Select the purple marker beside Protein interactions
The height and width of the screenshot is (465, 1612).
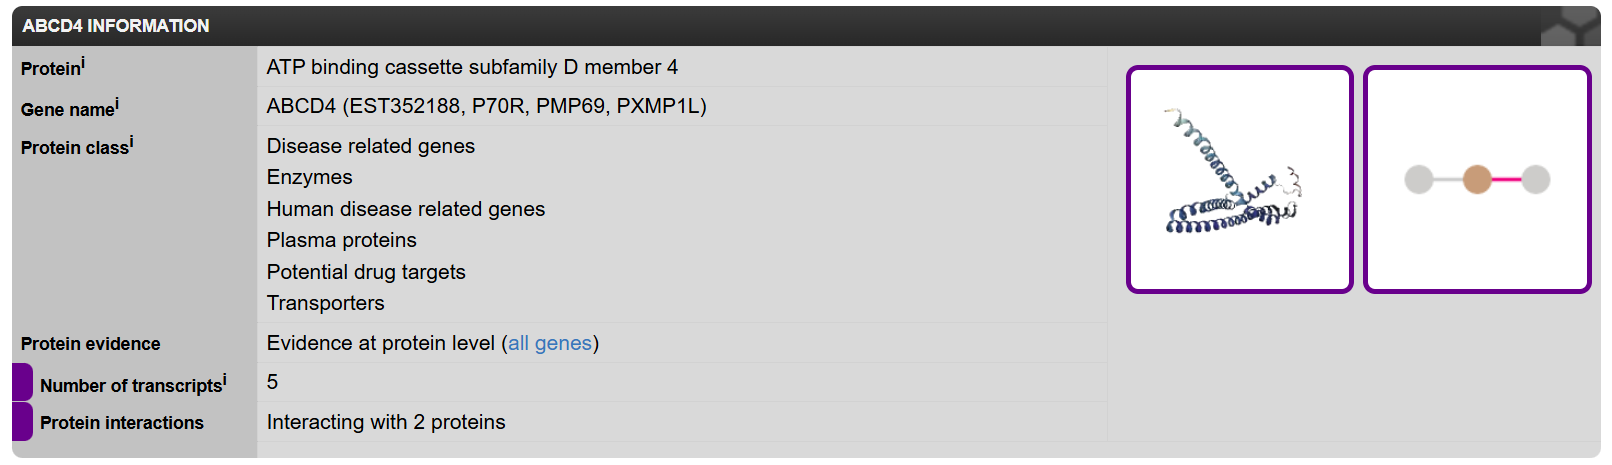point(22,422)
